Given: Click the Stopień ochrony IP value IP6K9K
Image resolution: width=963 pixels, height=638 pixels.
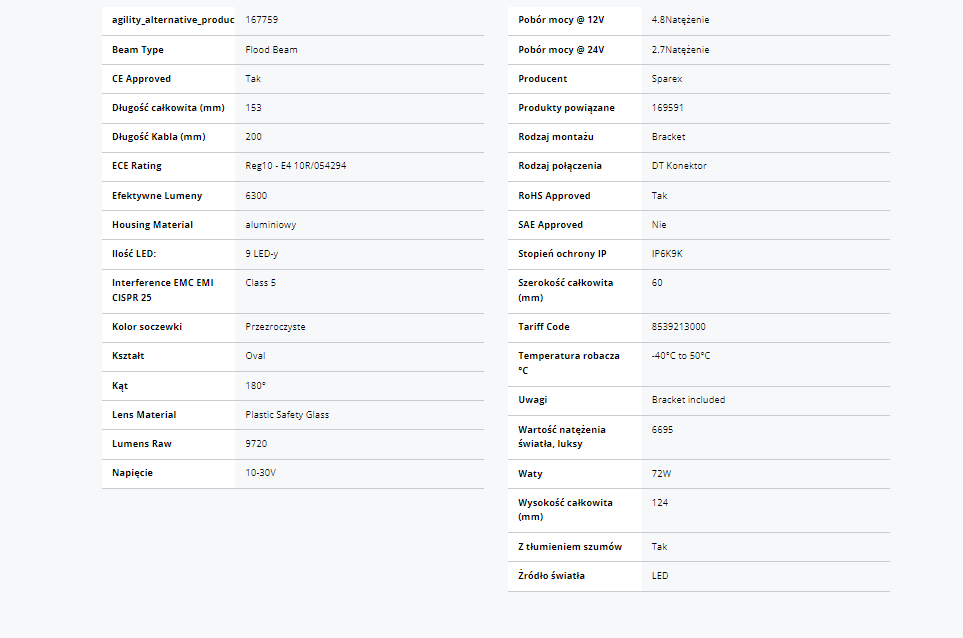Looking at the screenshot, I should tap(667, 254).
